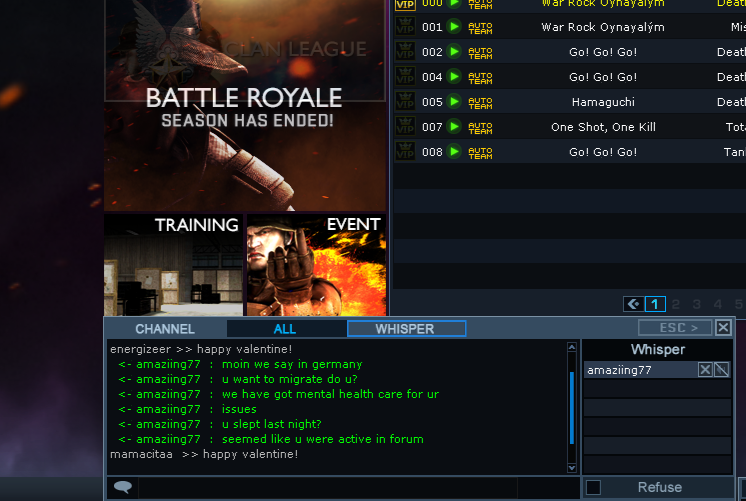746x501 pixels.
Task: Click the 'moin we say in germany' message
Action: point(292,364)
